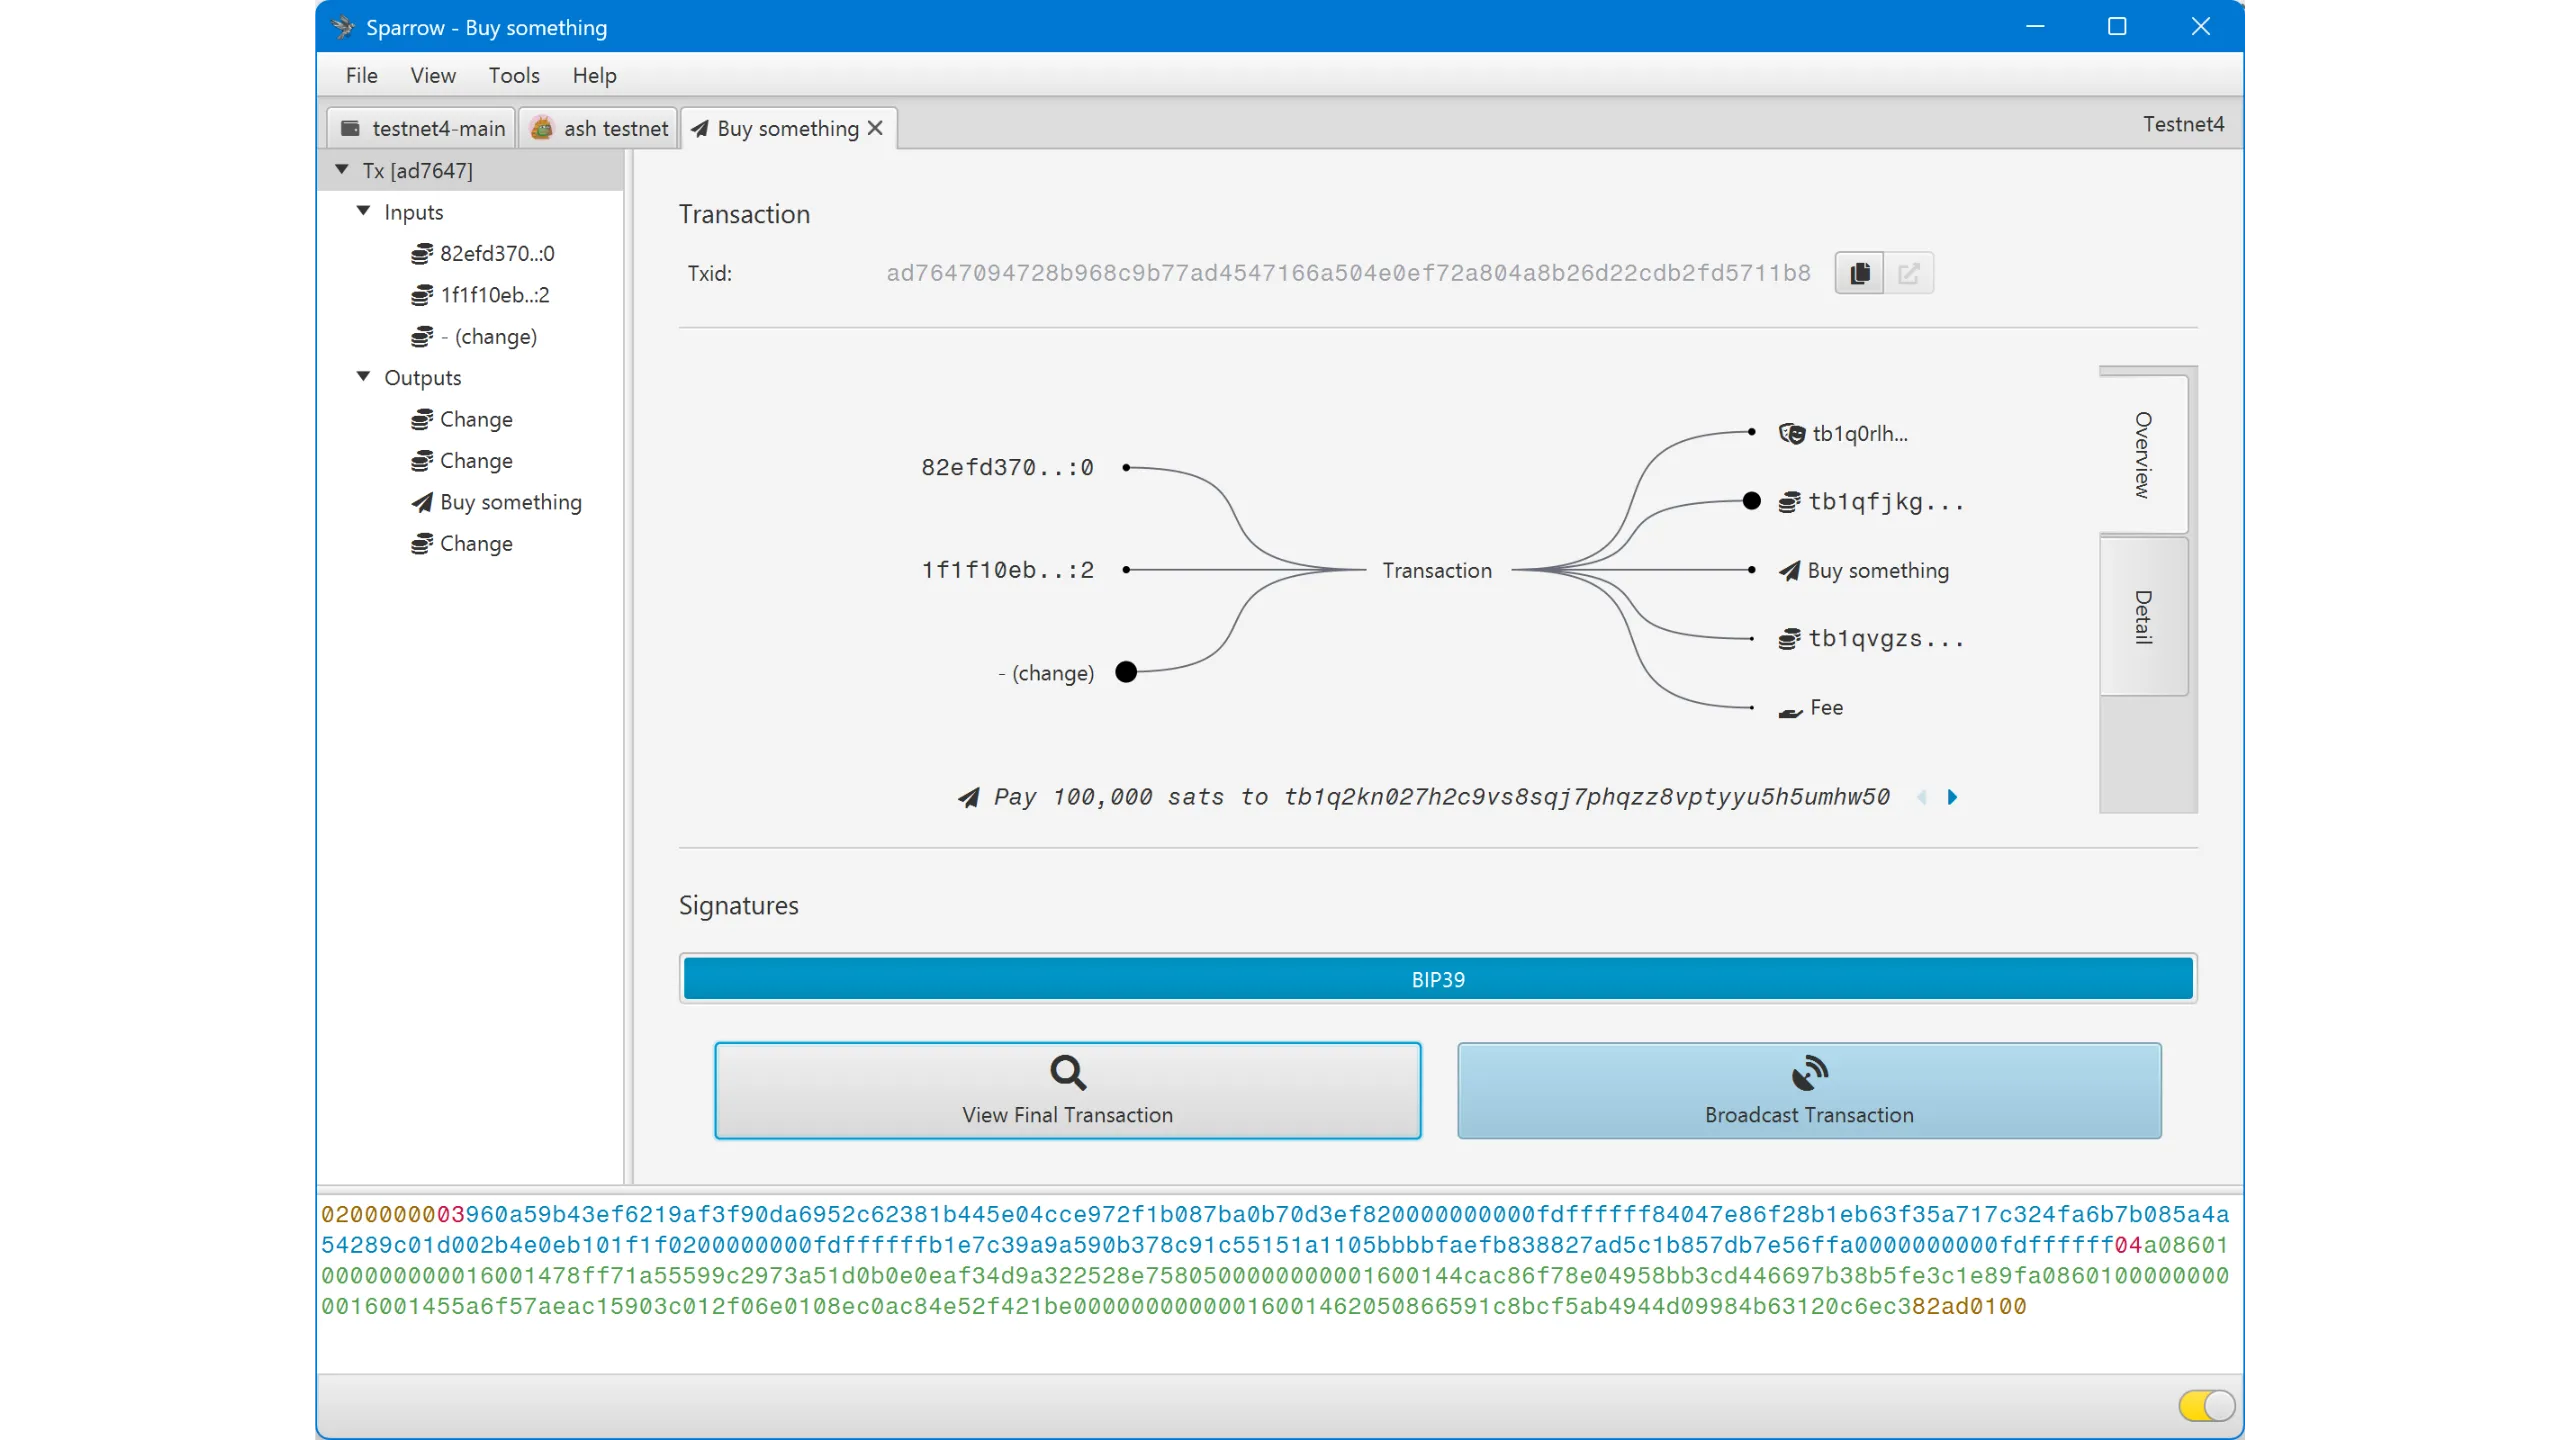Click the Fee hand icon in diagram
Viewport: 2560px width, 1440px height.
pyautogui.click(x=1789, y=710)
